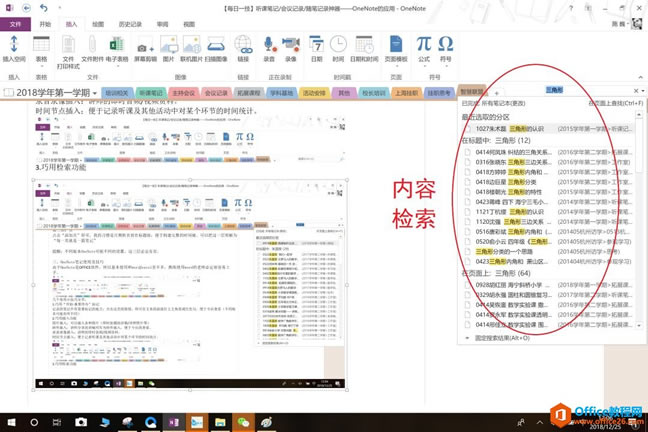
Task: Open the 活动安排 section tab
Action: click(314, 93)
